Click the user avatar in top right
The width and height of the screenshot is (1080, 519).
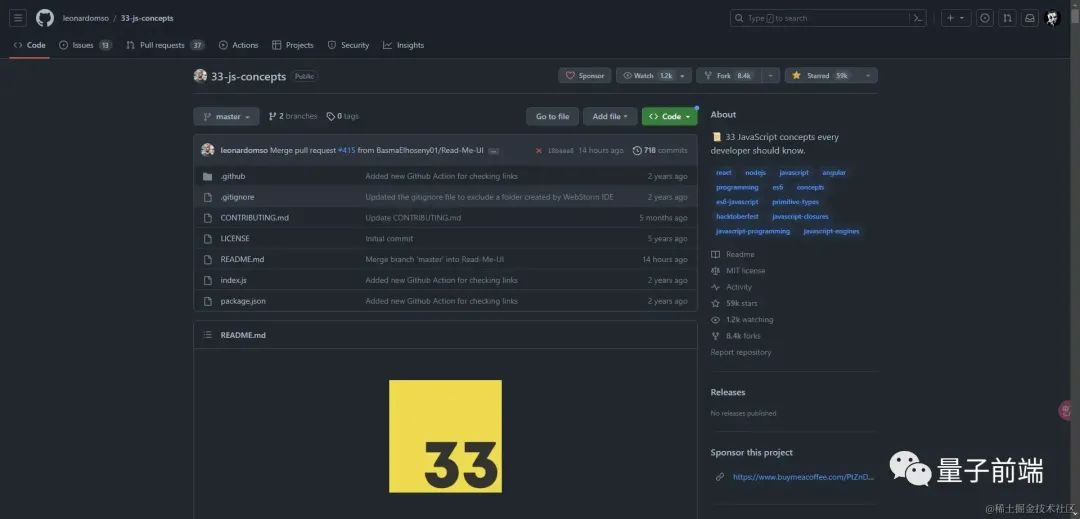click(1053, 18)
